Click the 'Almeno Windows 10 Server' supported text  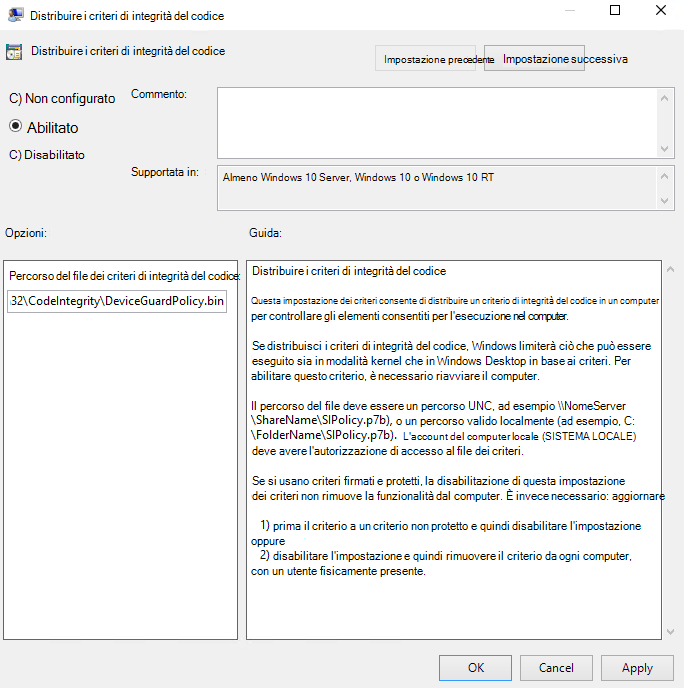pyautogui.click(x=358, y=177)
